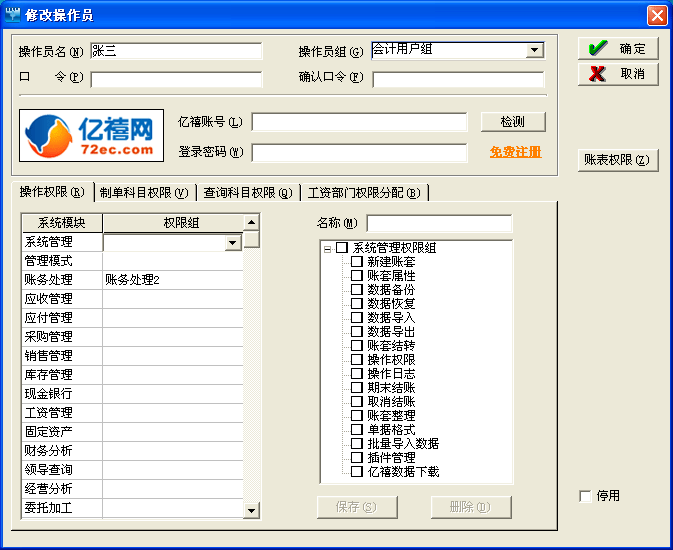Switch to the 制单科目权限 tab
The height and width of the screenshot is (550, 673).
click(x=144, y=192)
